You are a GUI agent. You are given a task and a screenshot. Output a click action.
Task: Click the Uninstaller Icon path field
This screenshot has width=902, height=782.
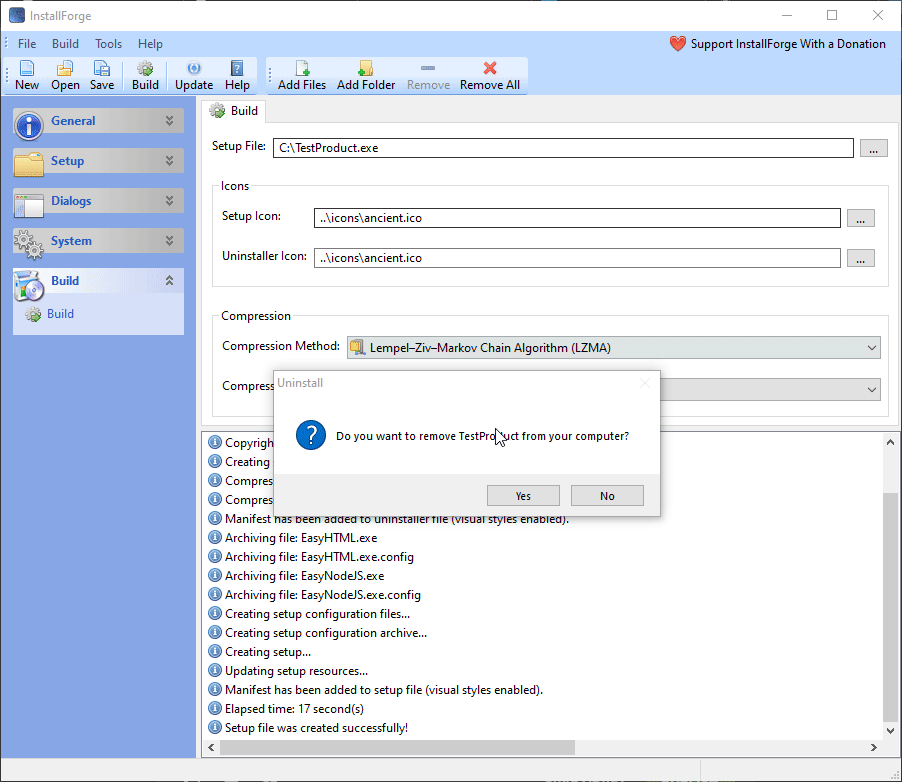click(577, 258)
